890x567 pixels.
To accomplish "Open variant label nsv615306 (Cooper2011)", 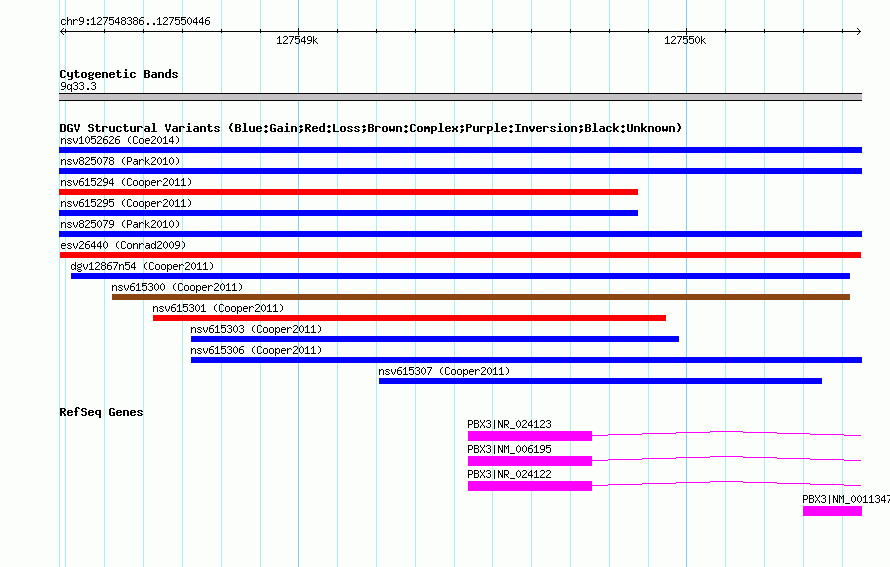I will 256,350.
